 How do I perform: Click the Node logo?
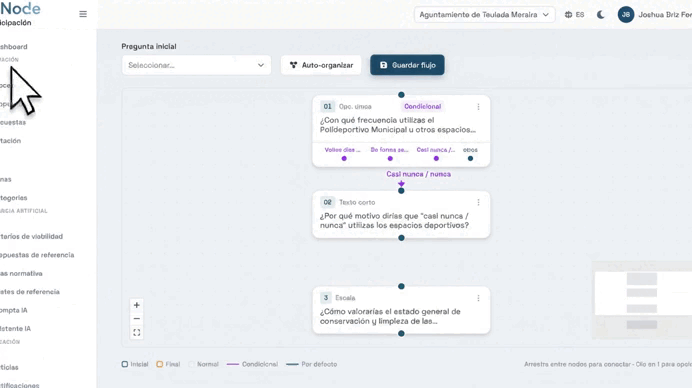click(20, 9)
